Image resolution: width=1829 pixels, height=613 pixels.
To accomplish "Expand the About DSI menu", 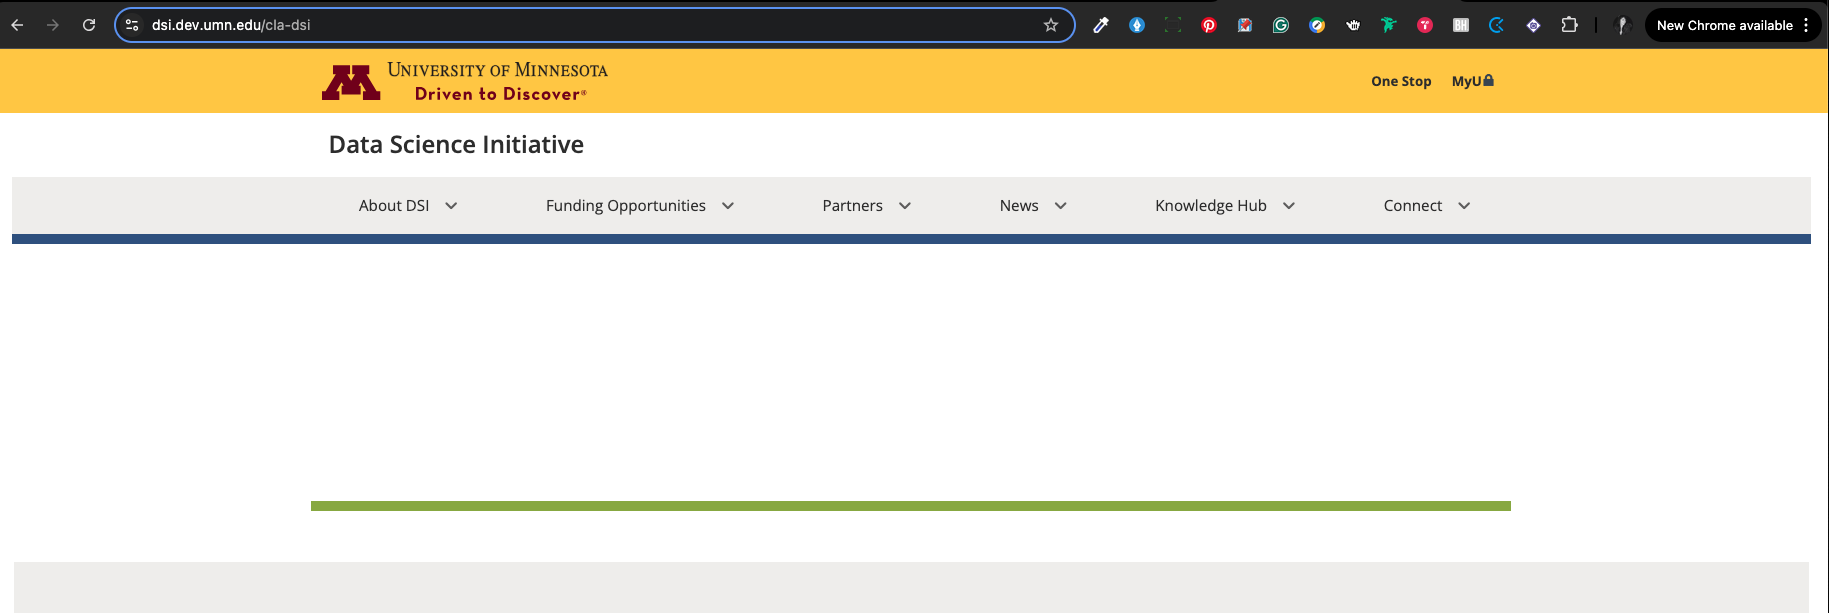I will (407, 206).
